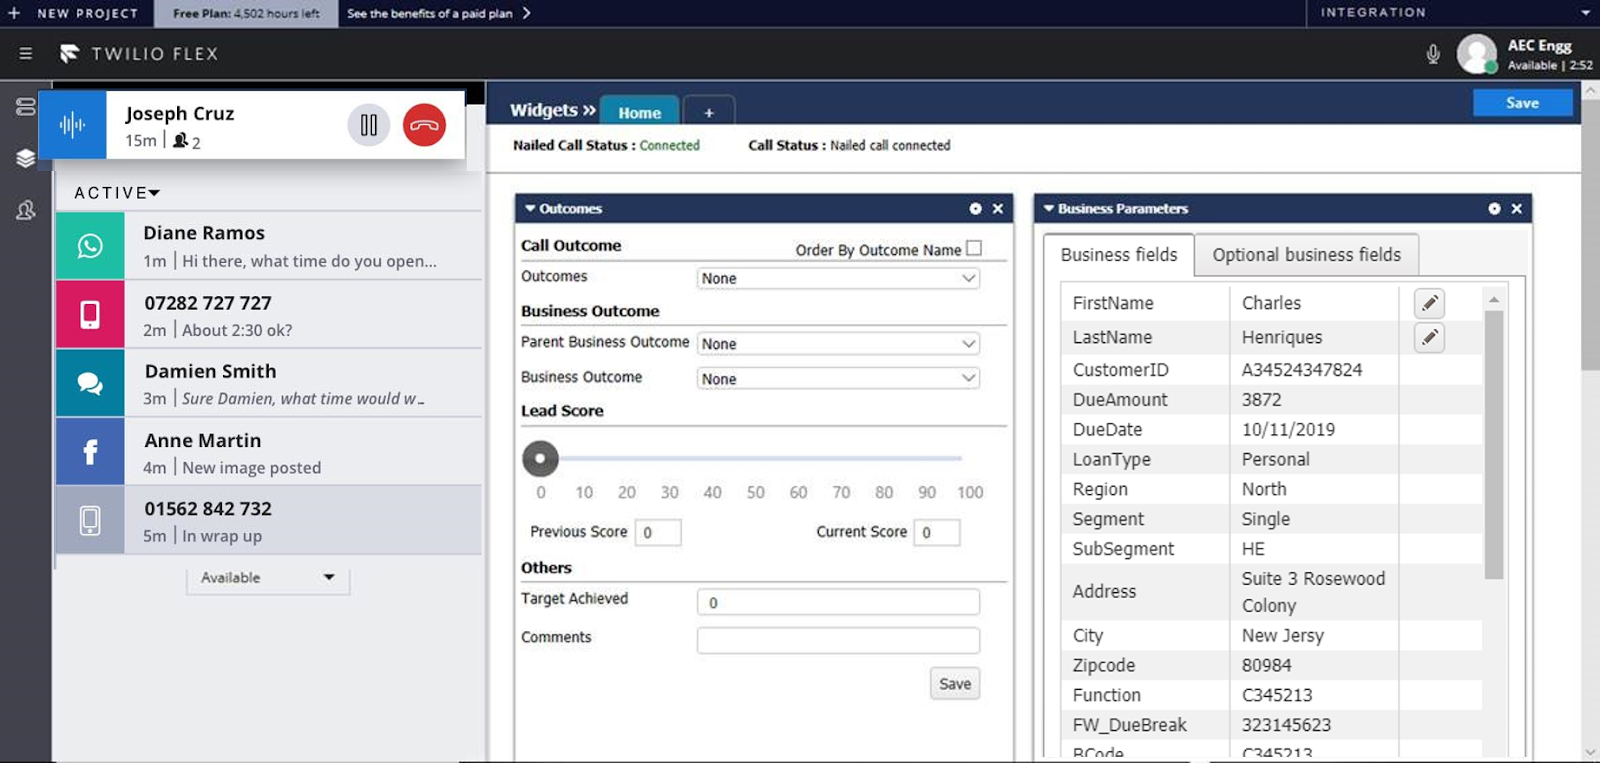The width and height of the screenshot is (1600, 763).
Task: Click the Previous Score field
Action: pyautogui.click(x=658, y=532)
